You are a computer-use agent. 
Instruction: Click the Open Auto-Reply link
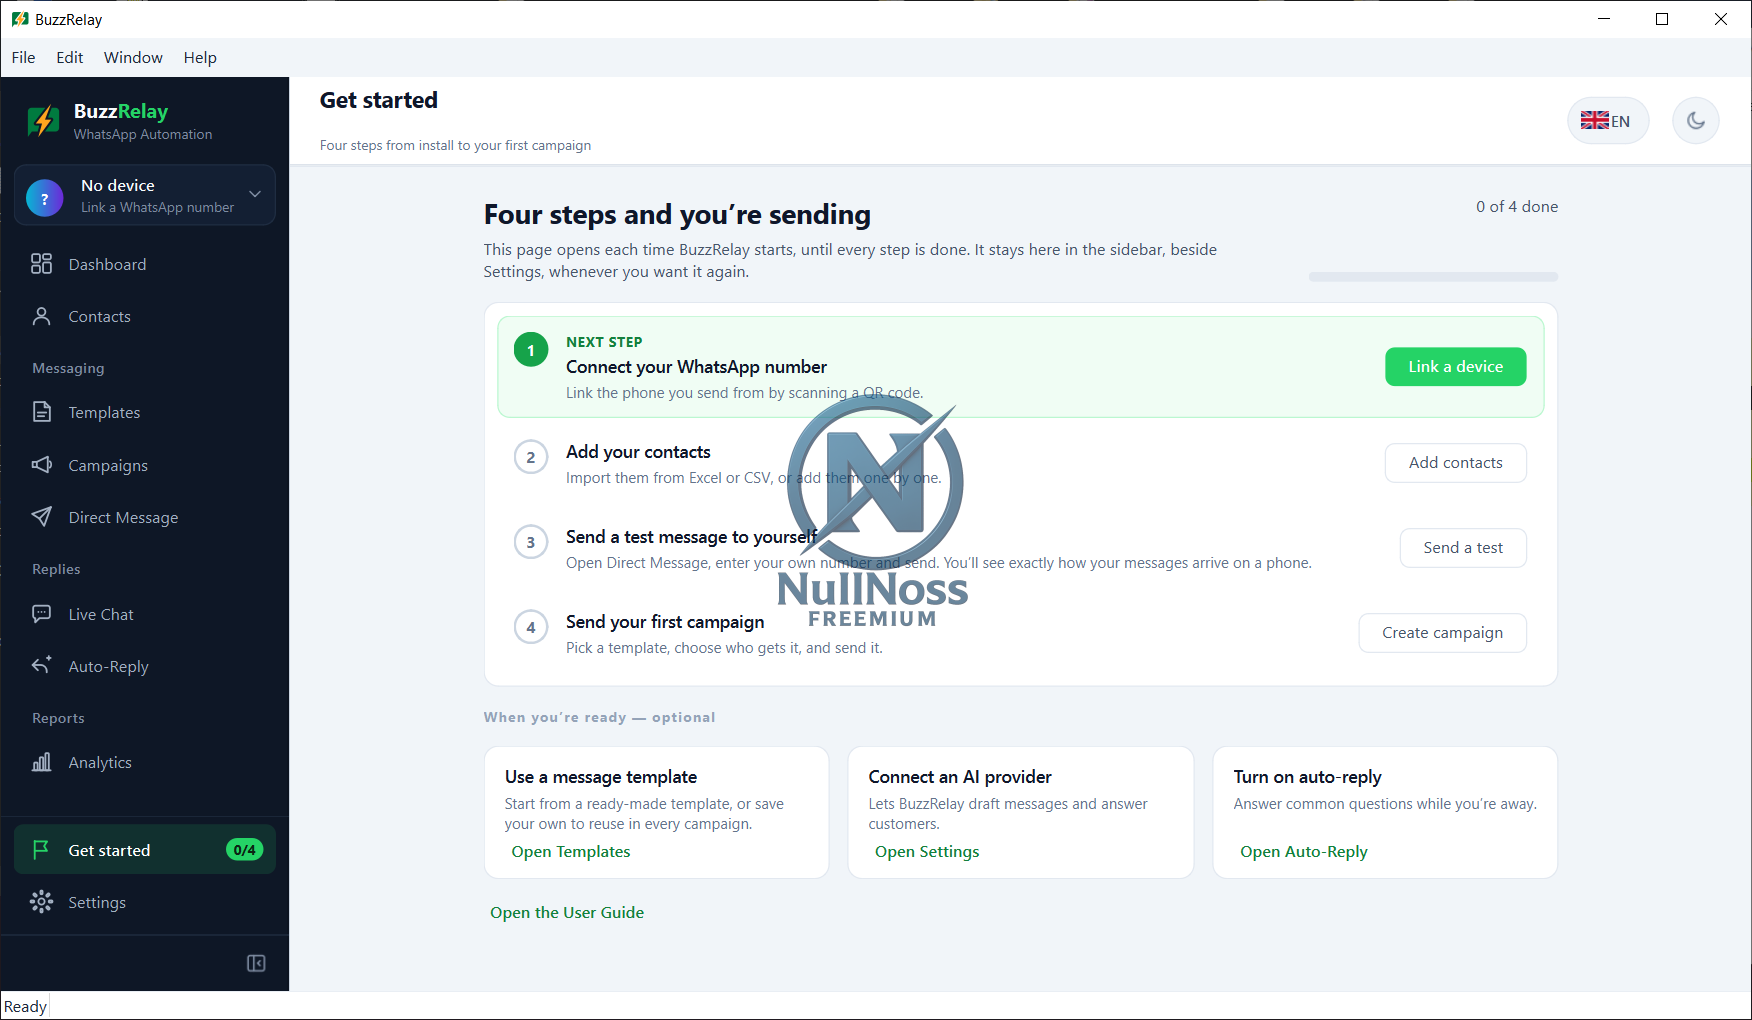coord(1304,852)
